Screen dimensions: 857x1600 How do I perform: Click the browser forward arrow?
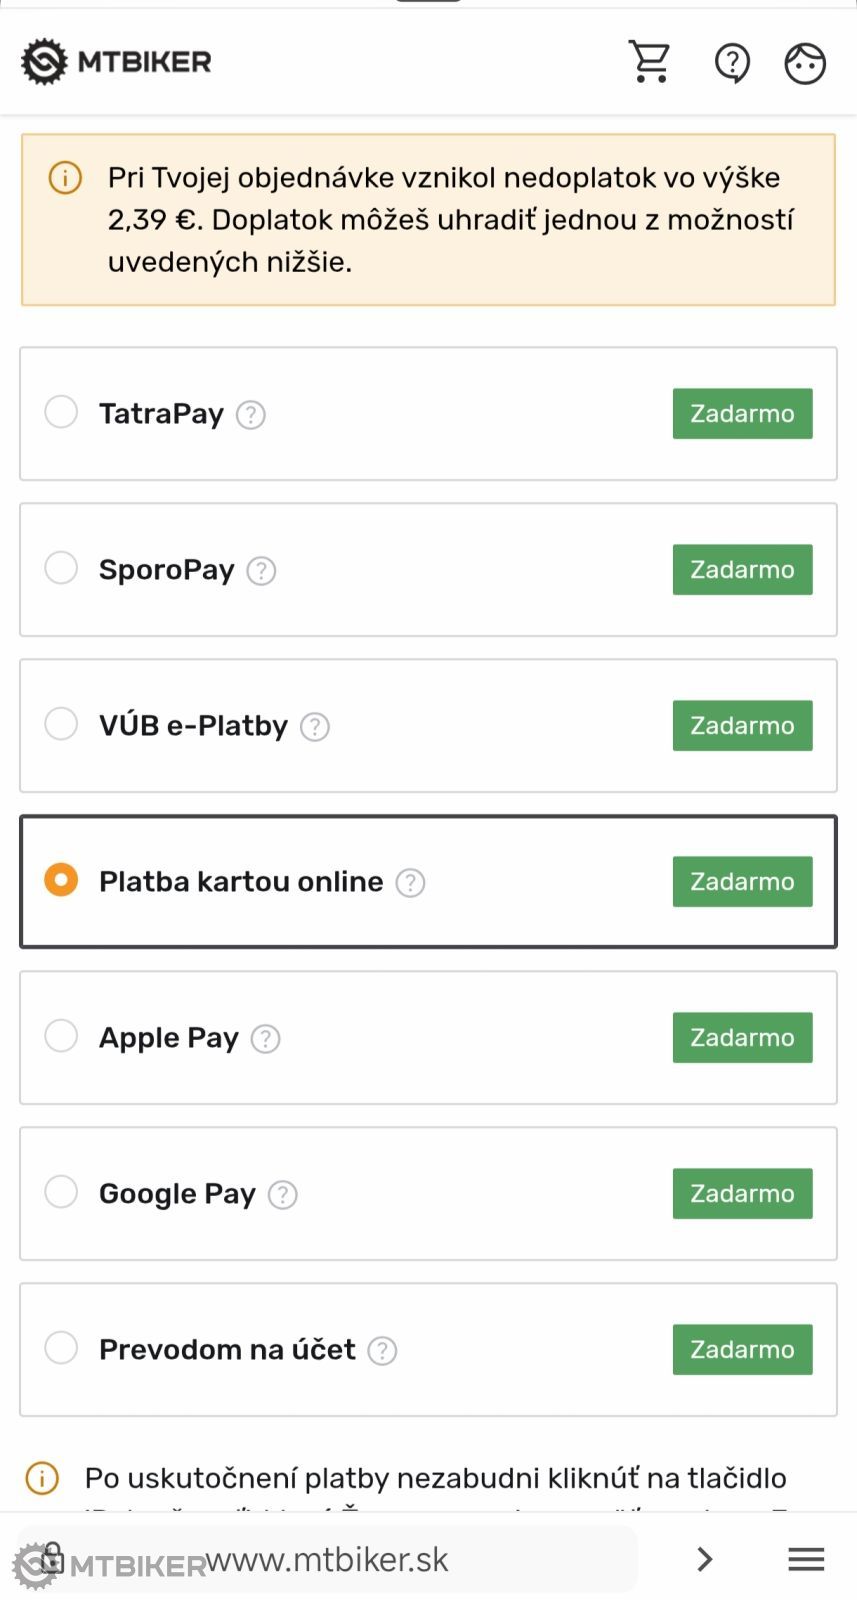tap(705, 1559)
